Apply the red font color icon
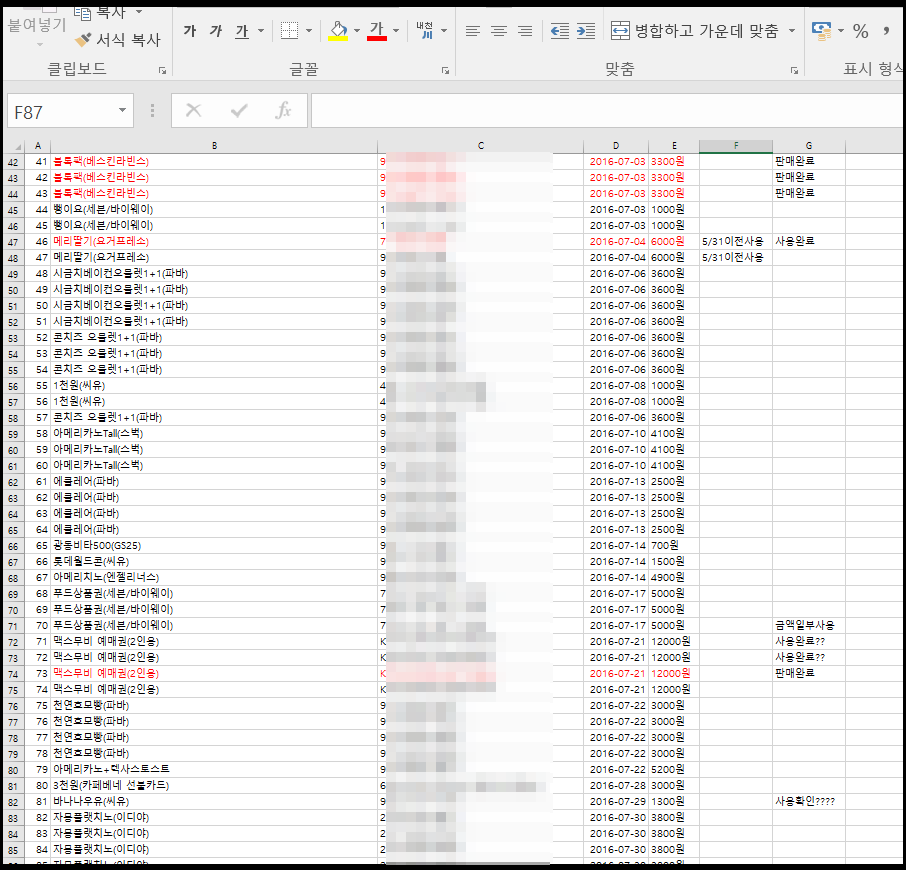 [377, 31]
